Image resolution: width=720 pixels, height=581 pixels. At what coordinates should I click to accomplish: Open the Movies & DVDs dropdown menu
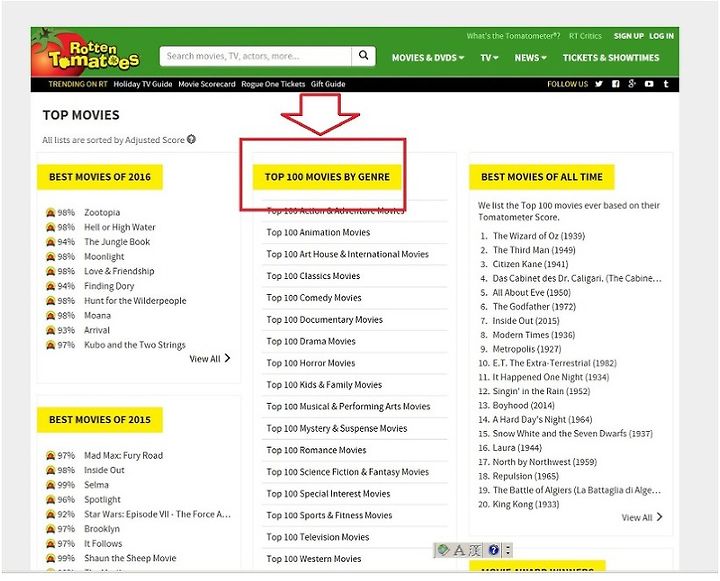(428, 58)
